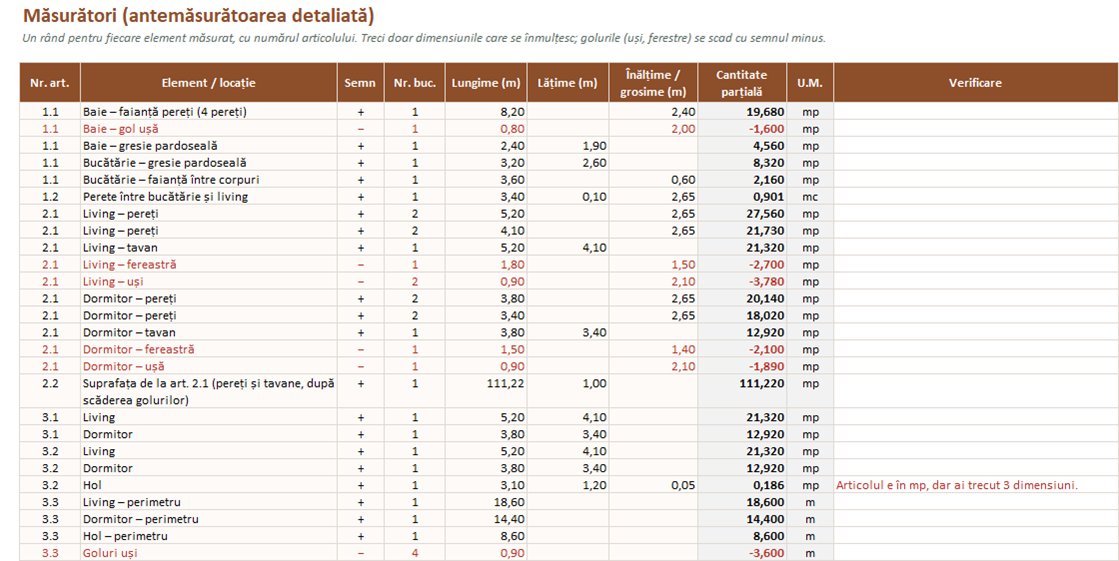1119x561 pixels.
Task: Select partial quantity '8,600'
Action: tap(742, 536)
